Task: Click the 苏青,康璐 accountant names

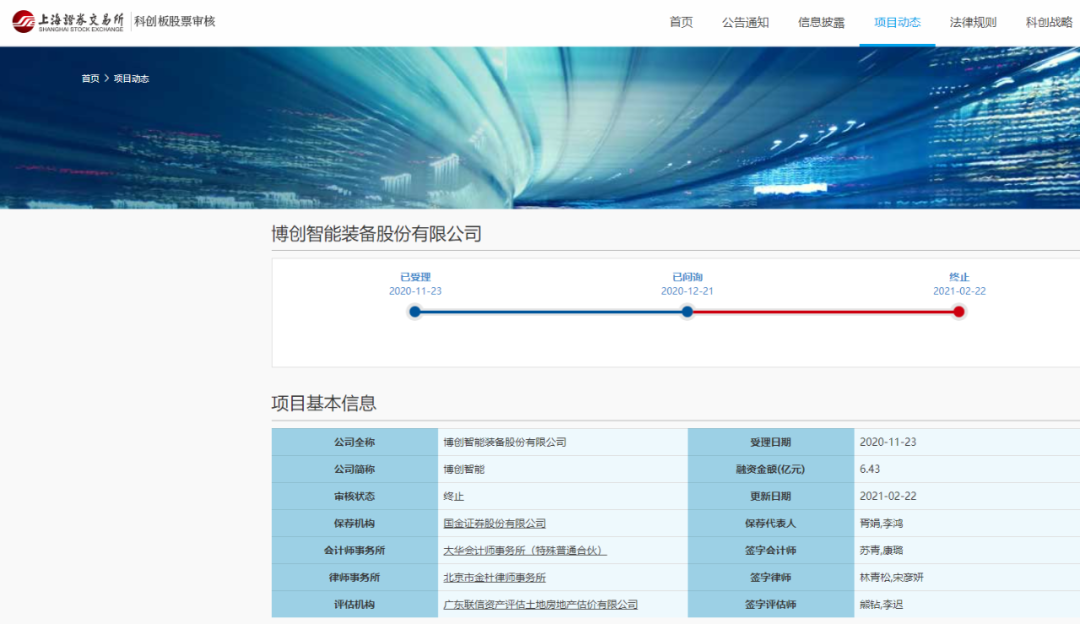Action: (881, 550)
